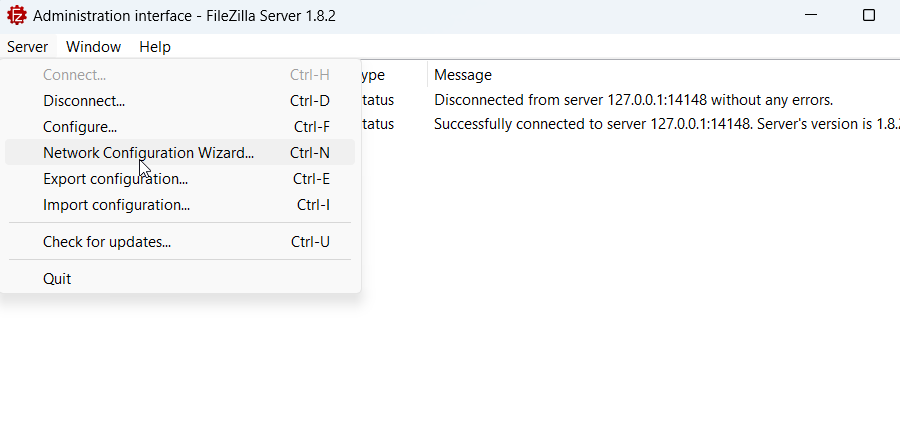Select the 'Disconnected from server' log message

(633, 100)
